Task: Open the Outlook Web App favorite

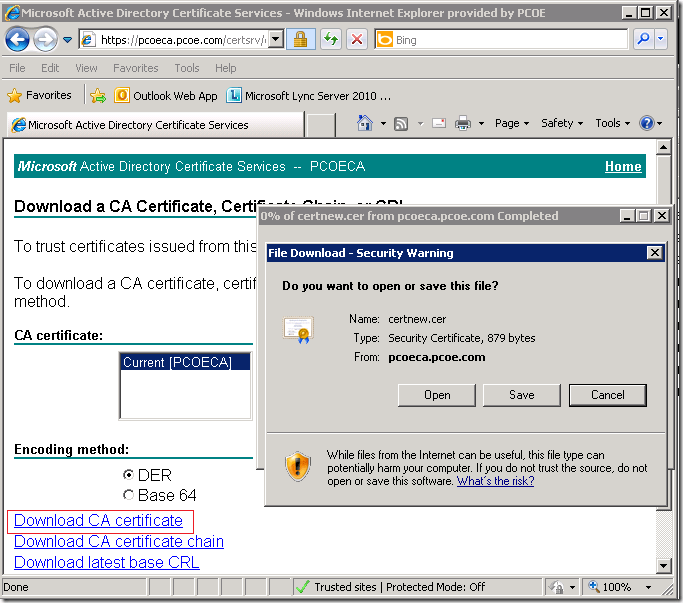Action: click(x=166, y=95)
